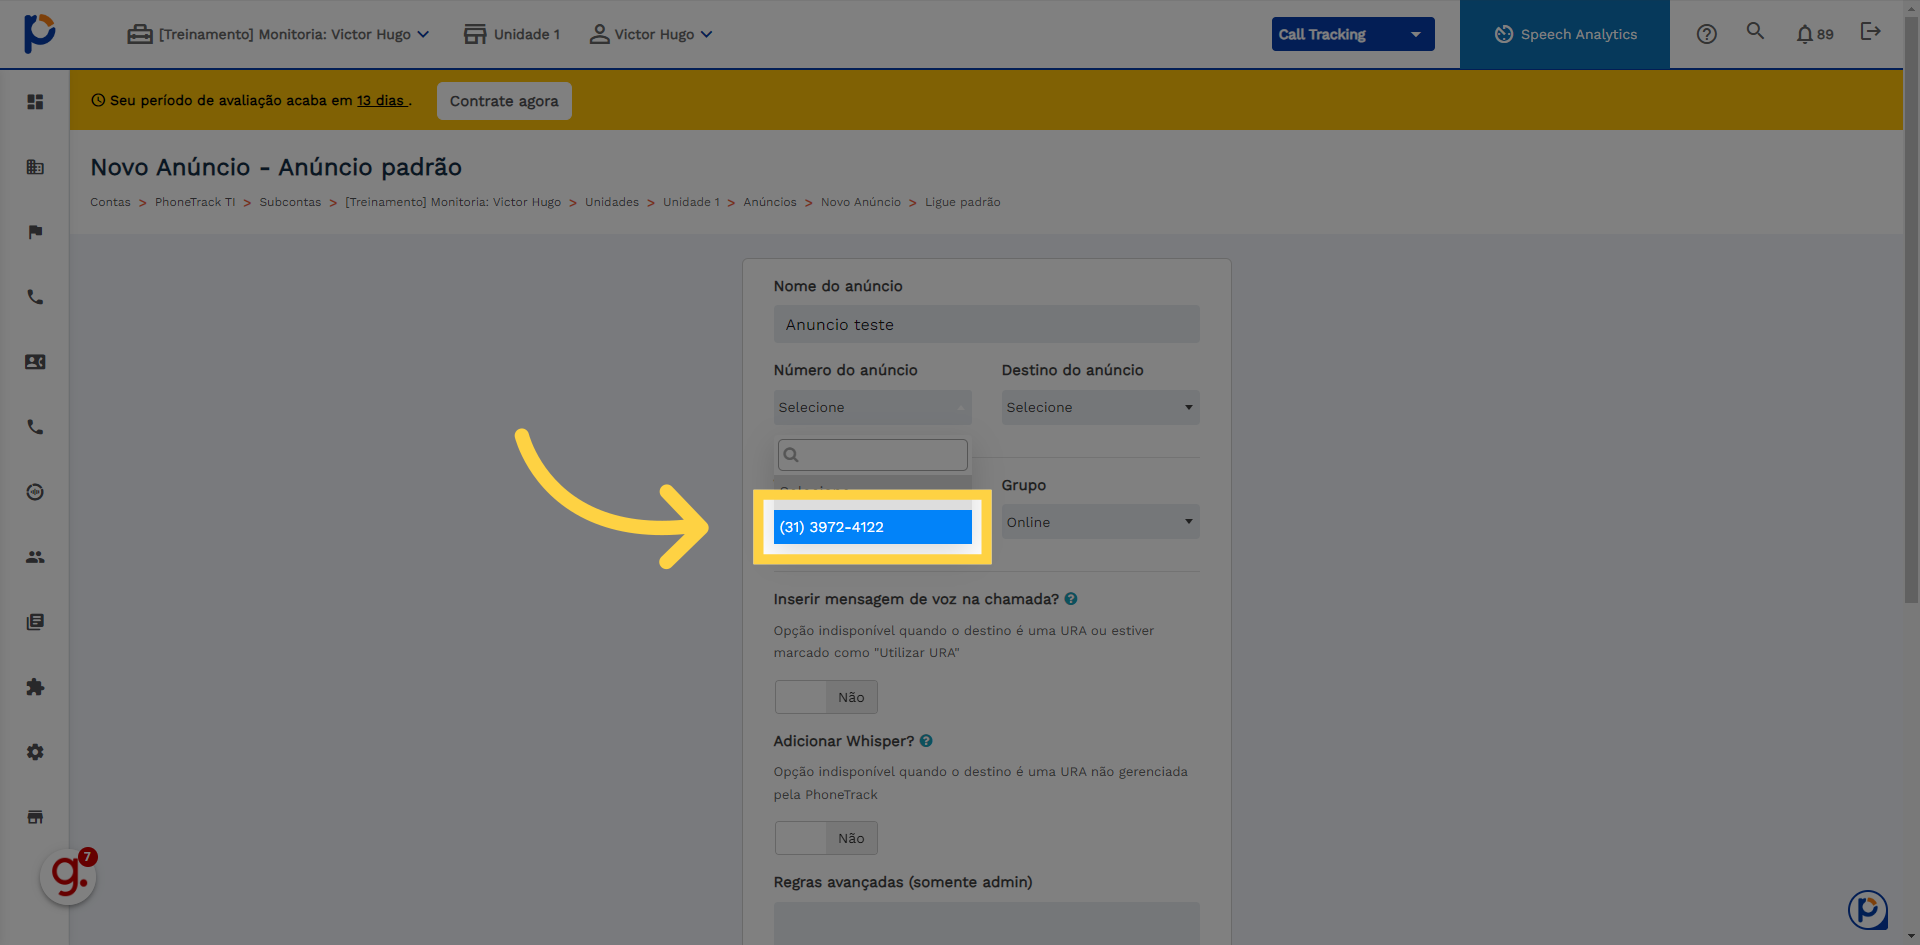Open the contact card icon in the sidebar
The image size is (1920, 945).
[35, 362]
